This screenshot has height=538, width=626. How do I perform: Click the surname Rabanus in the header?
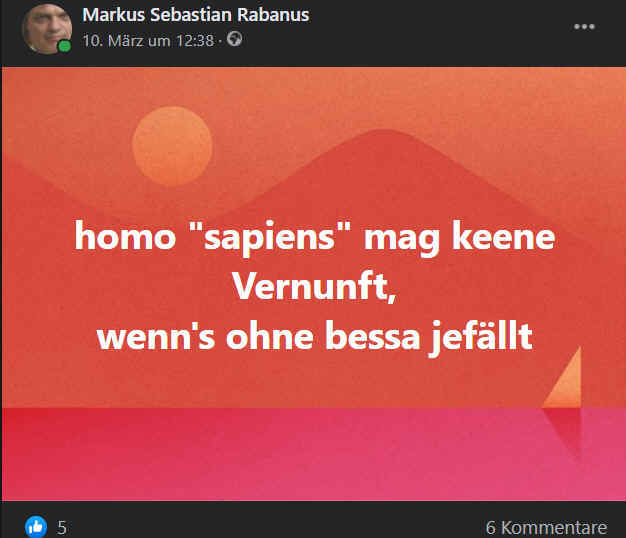click(x=273, y=15)
